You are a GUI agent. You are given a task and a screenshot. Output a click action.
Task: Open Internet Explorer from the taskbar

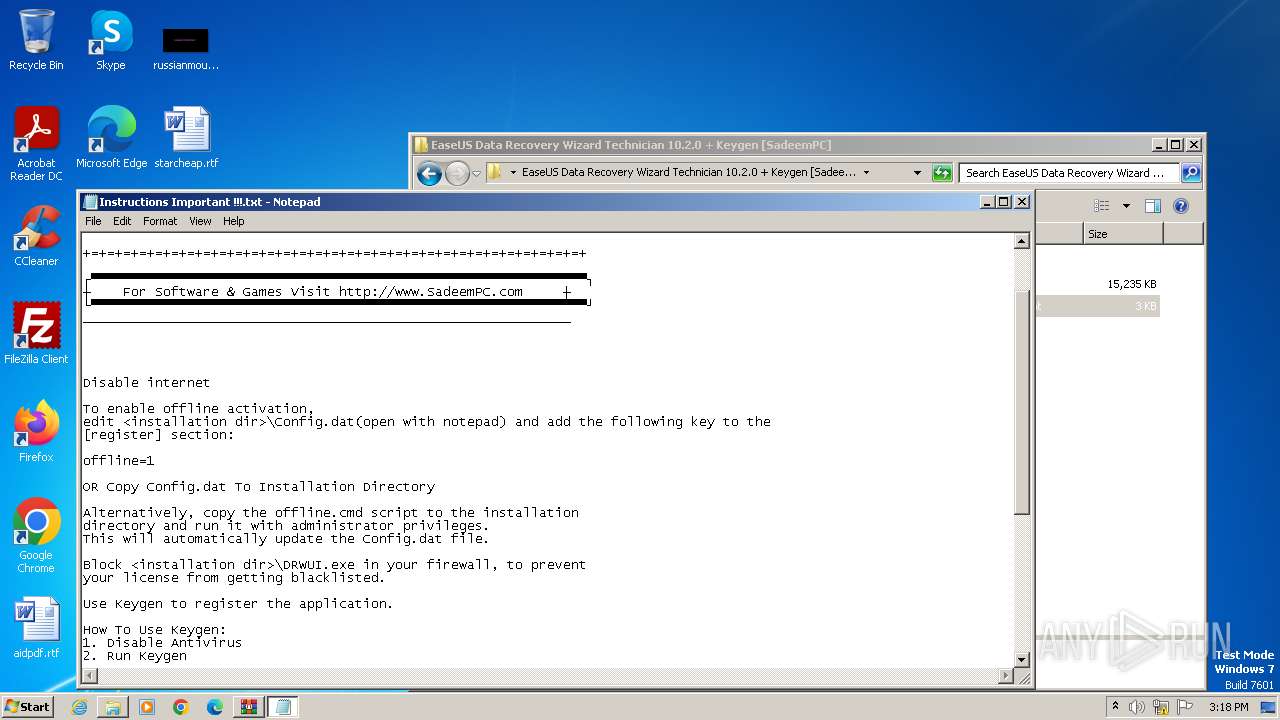click(79, 707)
